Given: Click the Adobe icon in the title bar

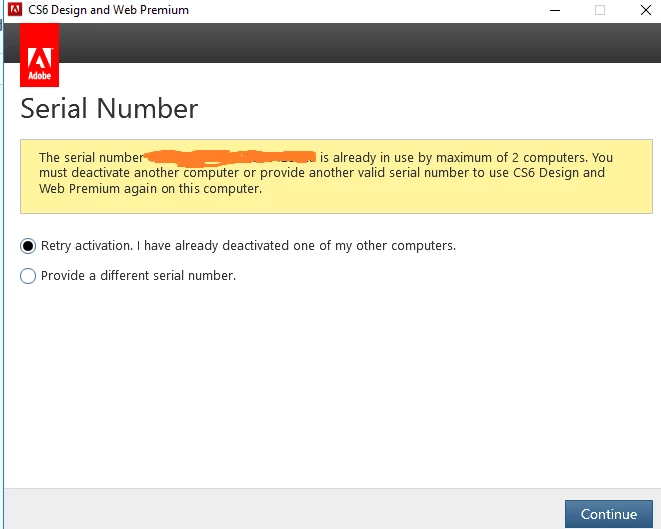Looking at the screenshot, I should 15,9.
